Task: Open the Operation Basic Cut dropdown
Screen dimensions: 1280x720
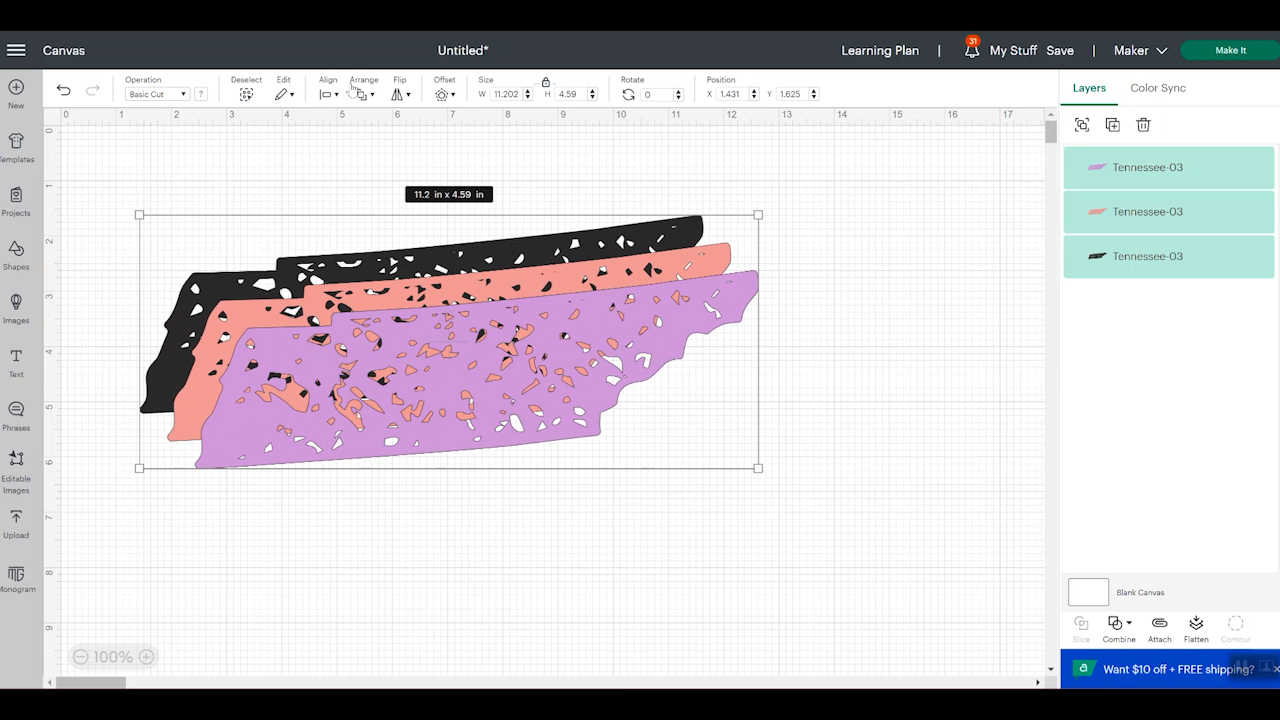Action: [x=157, y=94]
